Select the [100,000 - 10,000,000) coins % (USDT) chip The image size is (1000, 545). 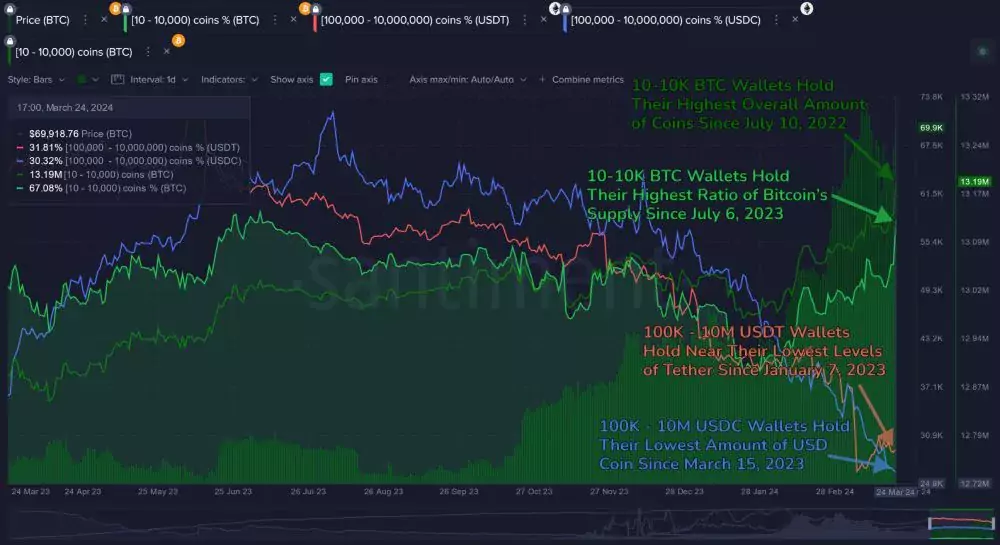[x=415, y=20]
